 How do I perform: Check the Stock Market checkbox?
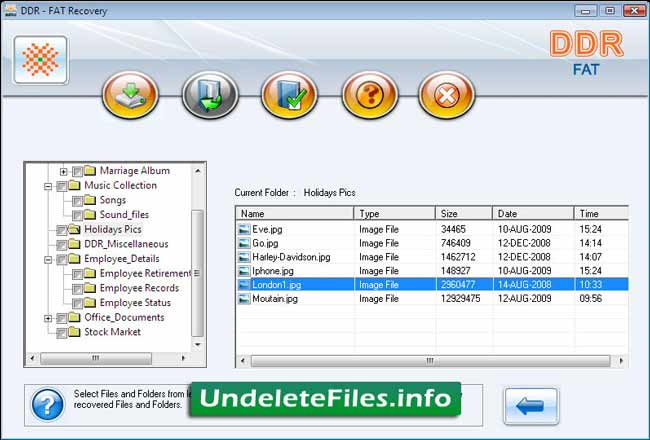[x=61, y=333]
